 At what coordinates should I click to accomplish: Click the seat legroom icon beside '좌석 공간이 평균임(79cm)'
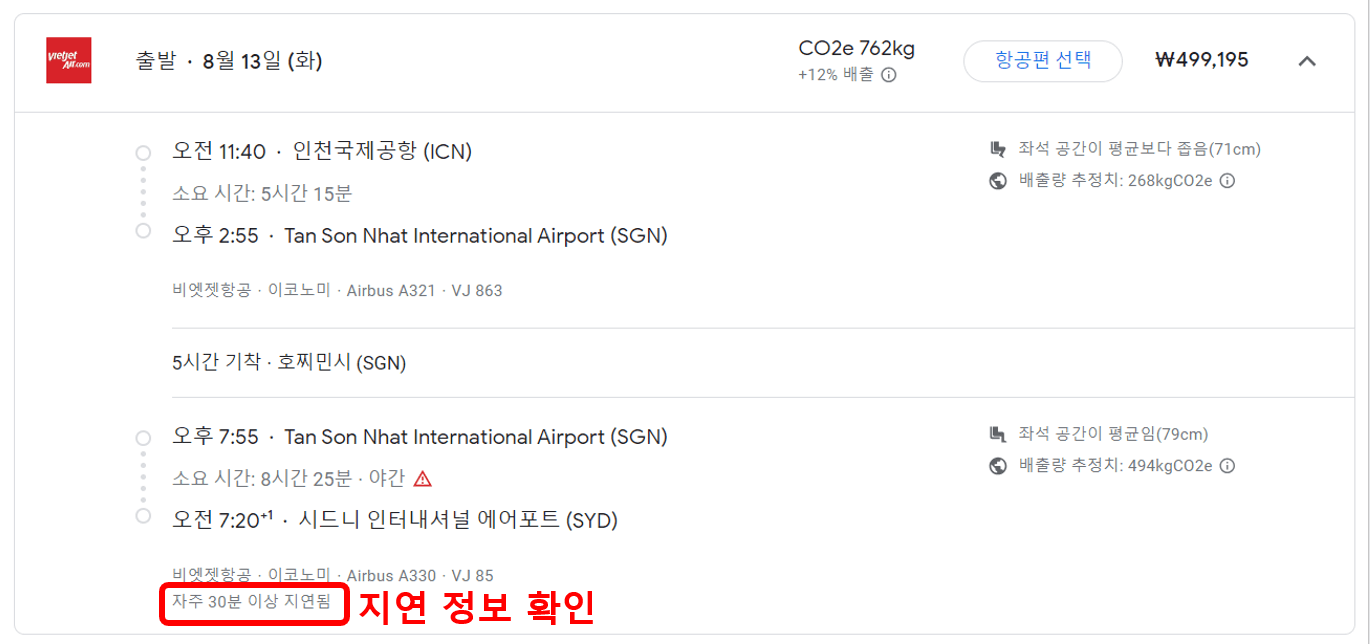pyautogui.click(x=996, y=432)
